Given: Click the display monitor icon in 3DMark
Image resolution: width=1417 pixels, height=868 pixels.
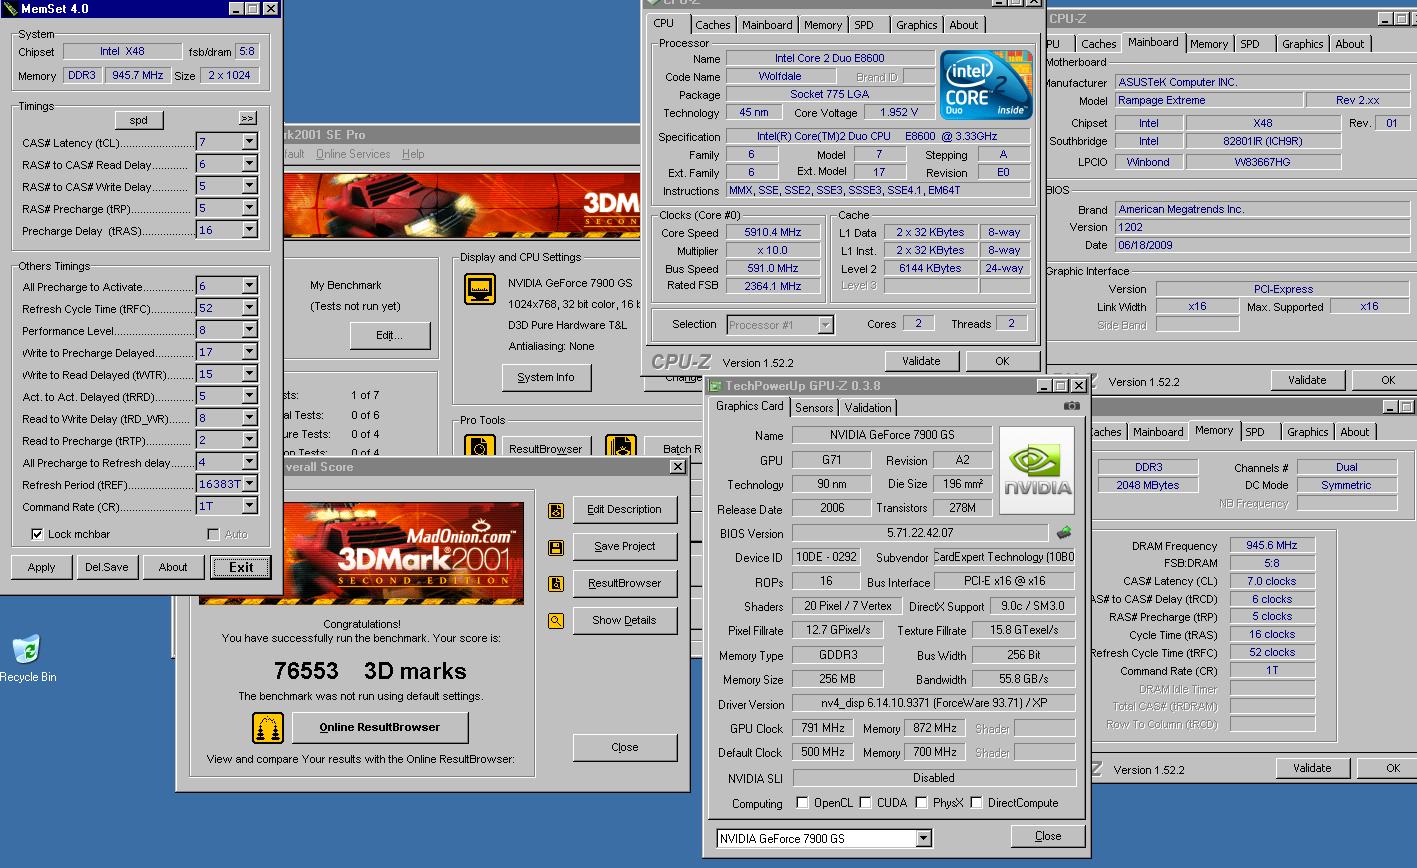Looking at the screenshot, I should pos(480,289).
